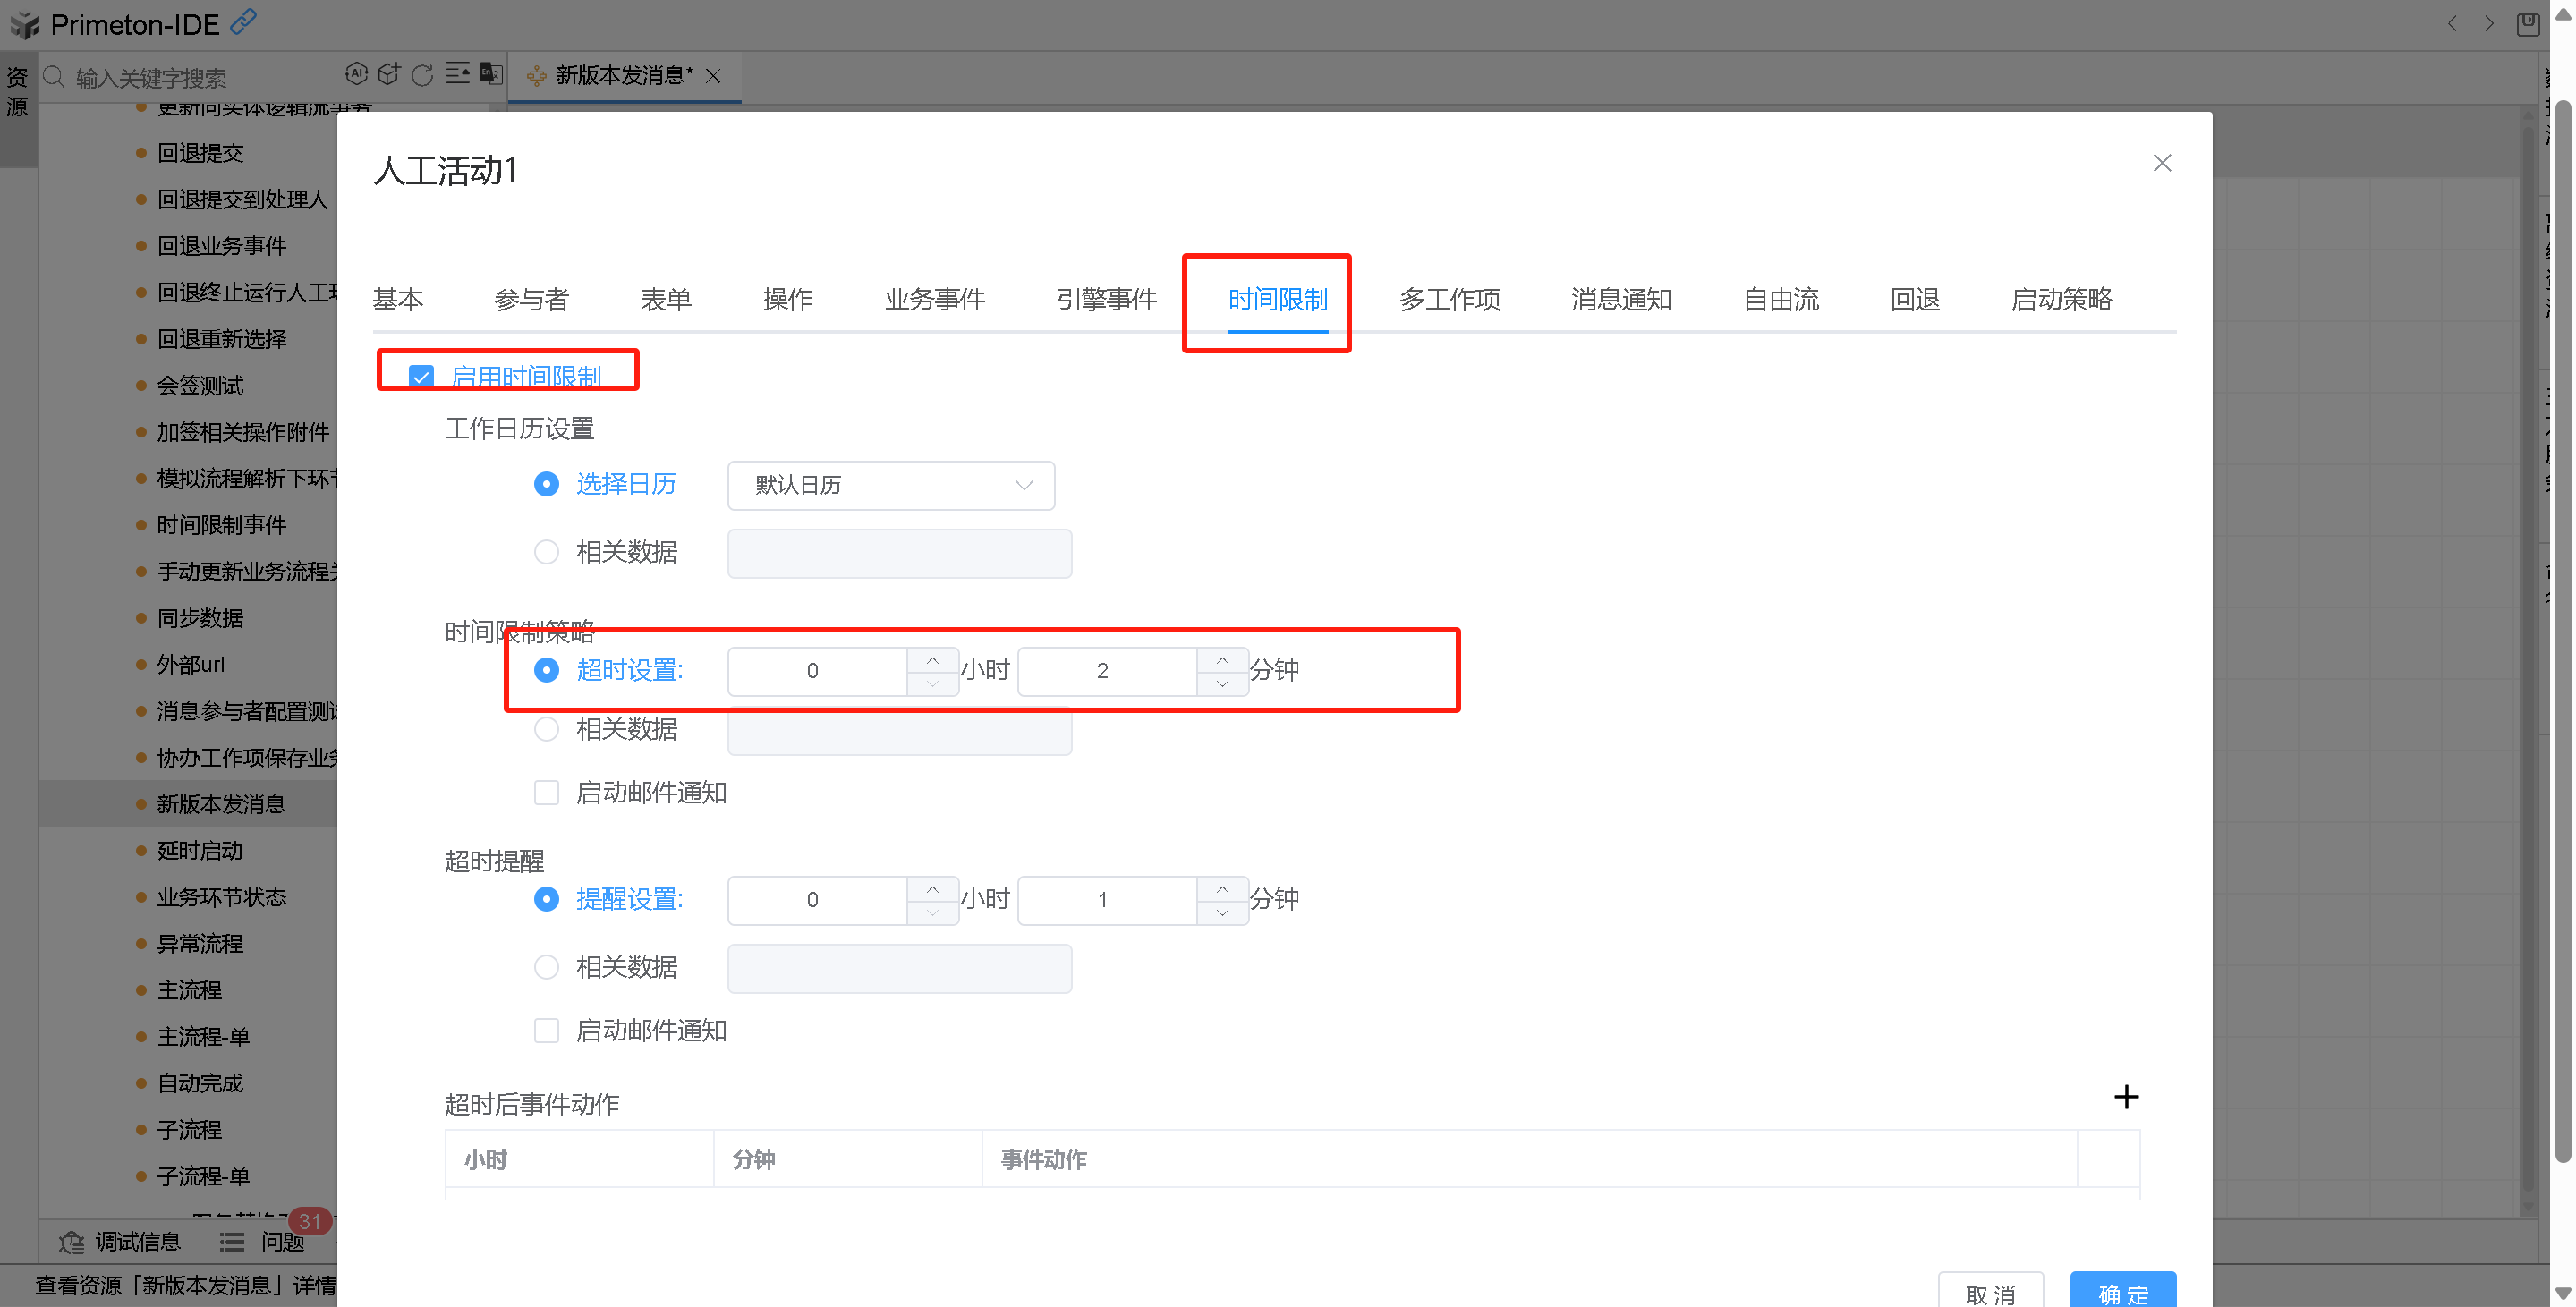Screen dimensions: 2576x1307
Task: Increase the 超时设置 minutes with the up arrow
Action: [x=1222, y=660]
